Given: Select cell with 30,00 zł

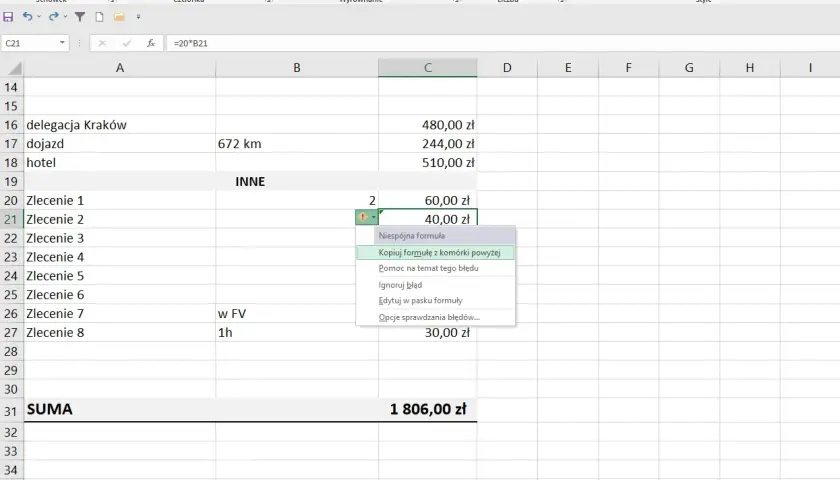Looking at the screenshot, I should [428, 333].
